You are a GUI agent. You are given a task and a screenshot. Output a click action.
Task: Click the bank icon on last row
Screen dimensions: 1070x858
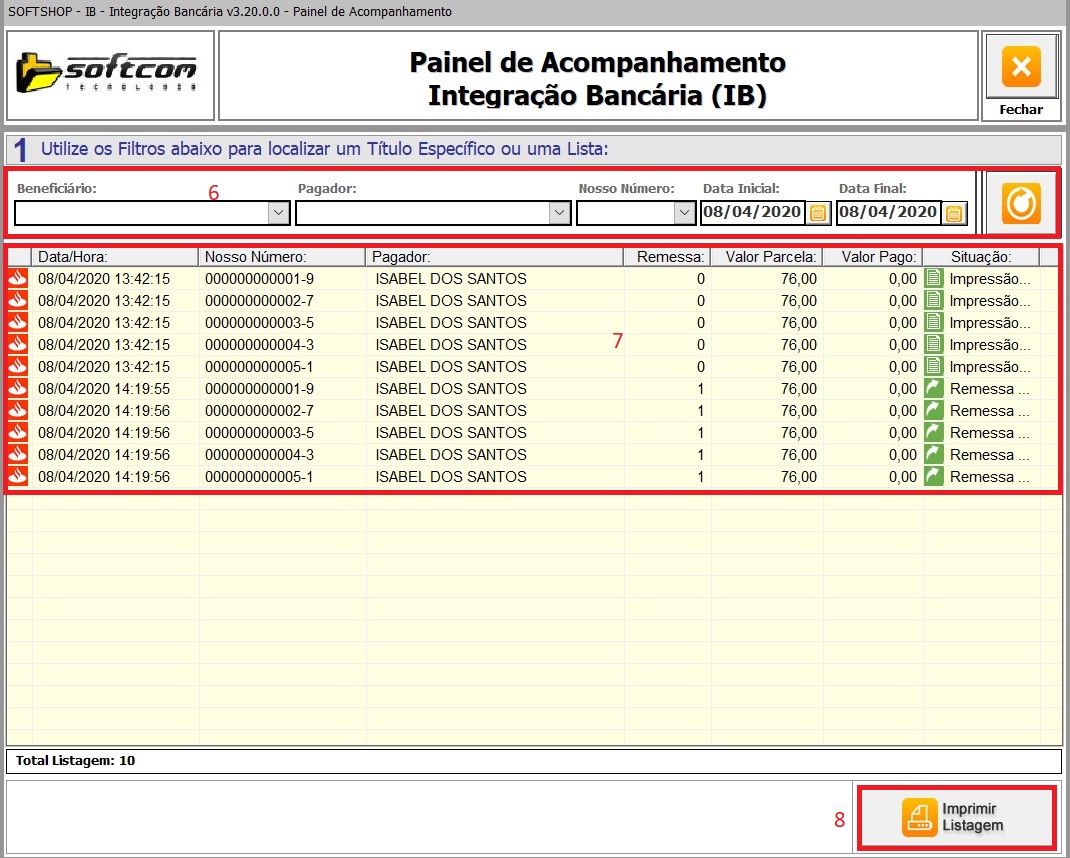click(18, 477)
